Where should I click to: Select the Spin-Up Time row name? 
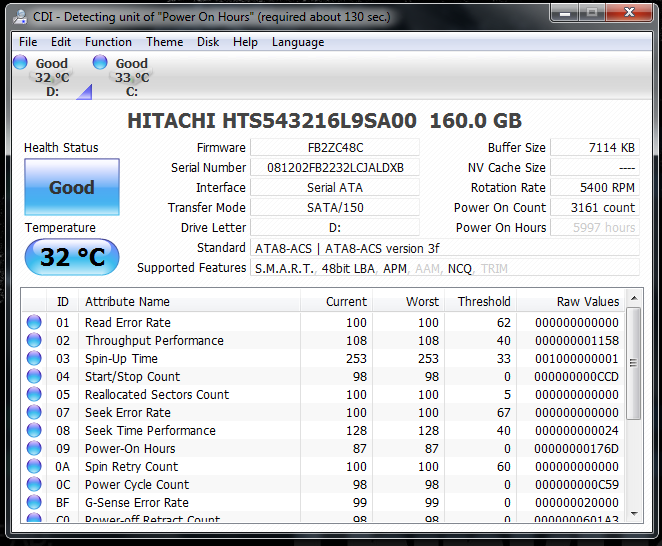coord(121,359)
